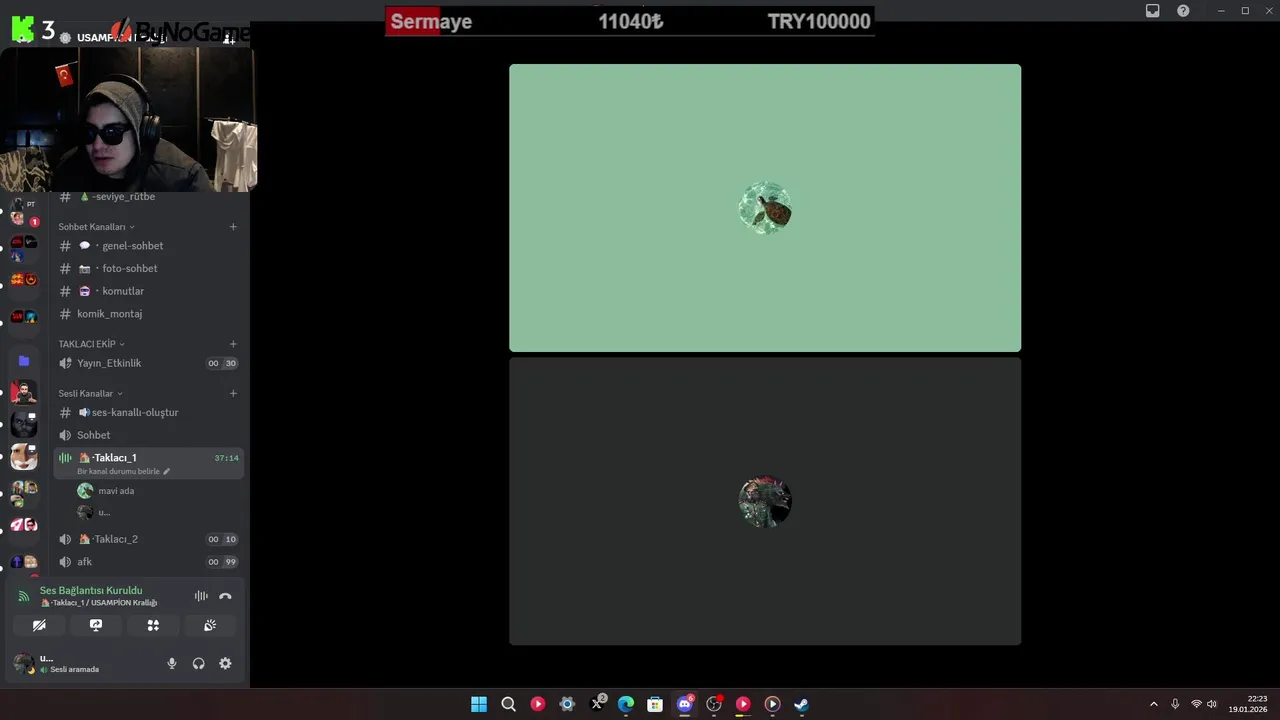
Task: Open Windows taskbar search
Action: coord(508,704)
